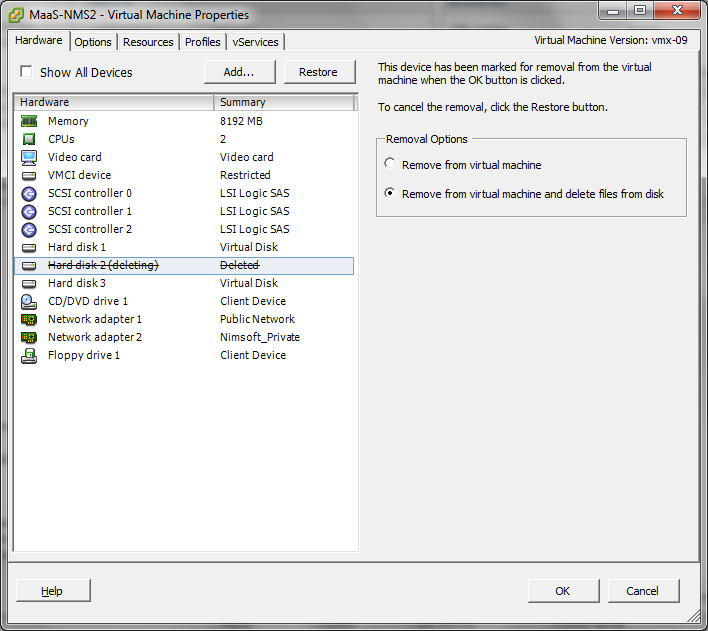
Task: Click the Network adapter 1 card icon
Action: click(29, 320)
